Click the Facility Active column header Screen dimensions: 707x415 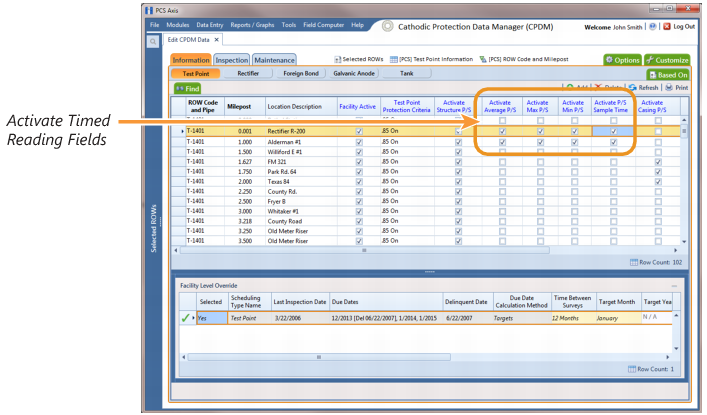[x=358, y=106]
